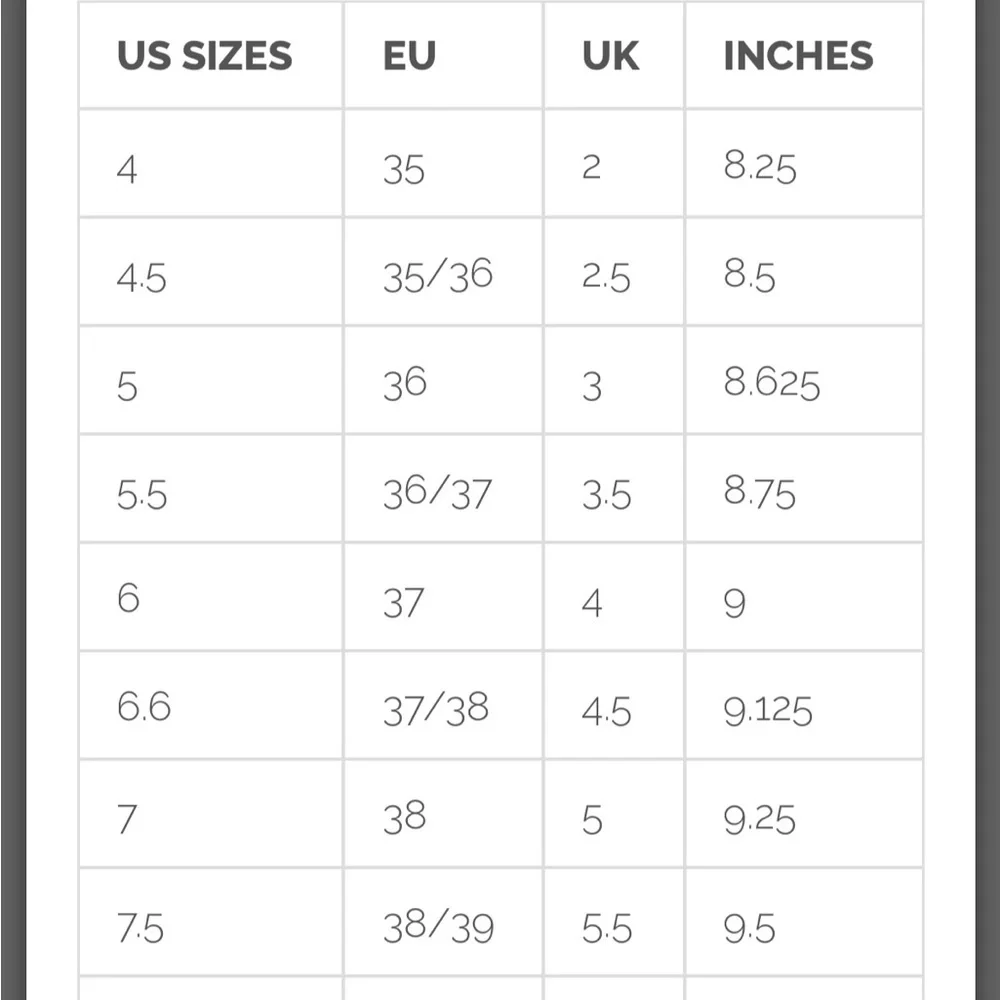Viewport: 1000px width, 1000px height.
Task: Select the UK size 3.5 cell
Action: pos(606,494)
